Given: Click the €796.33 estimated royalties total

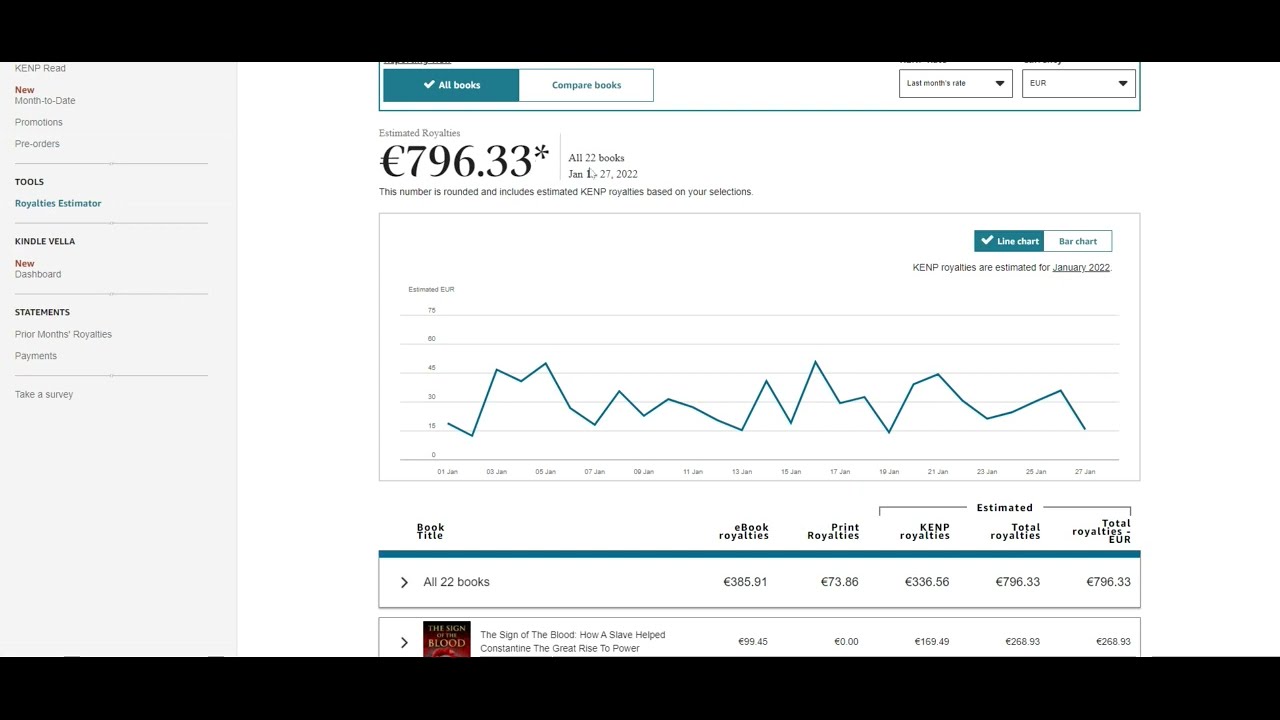Looking at the screenshot, I should (464, 161).
